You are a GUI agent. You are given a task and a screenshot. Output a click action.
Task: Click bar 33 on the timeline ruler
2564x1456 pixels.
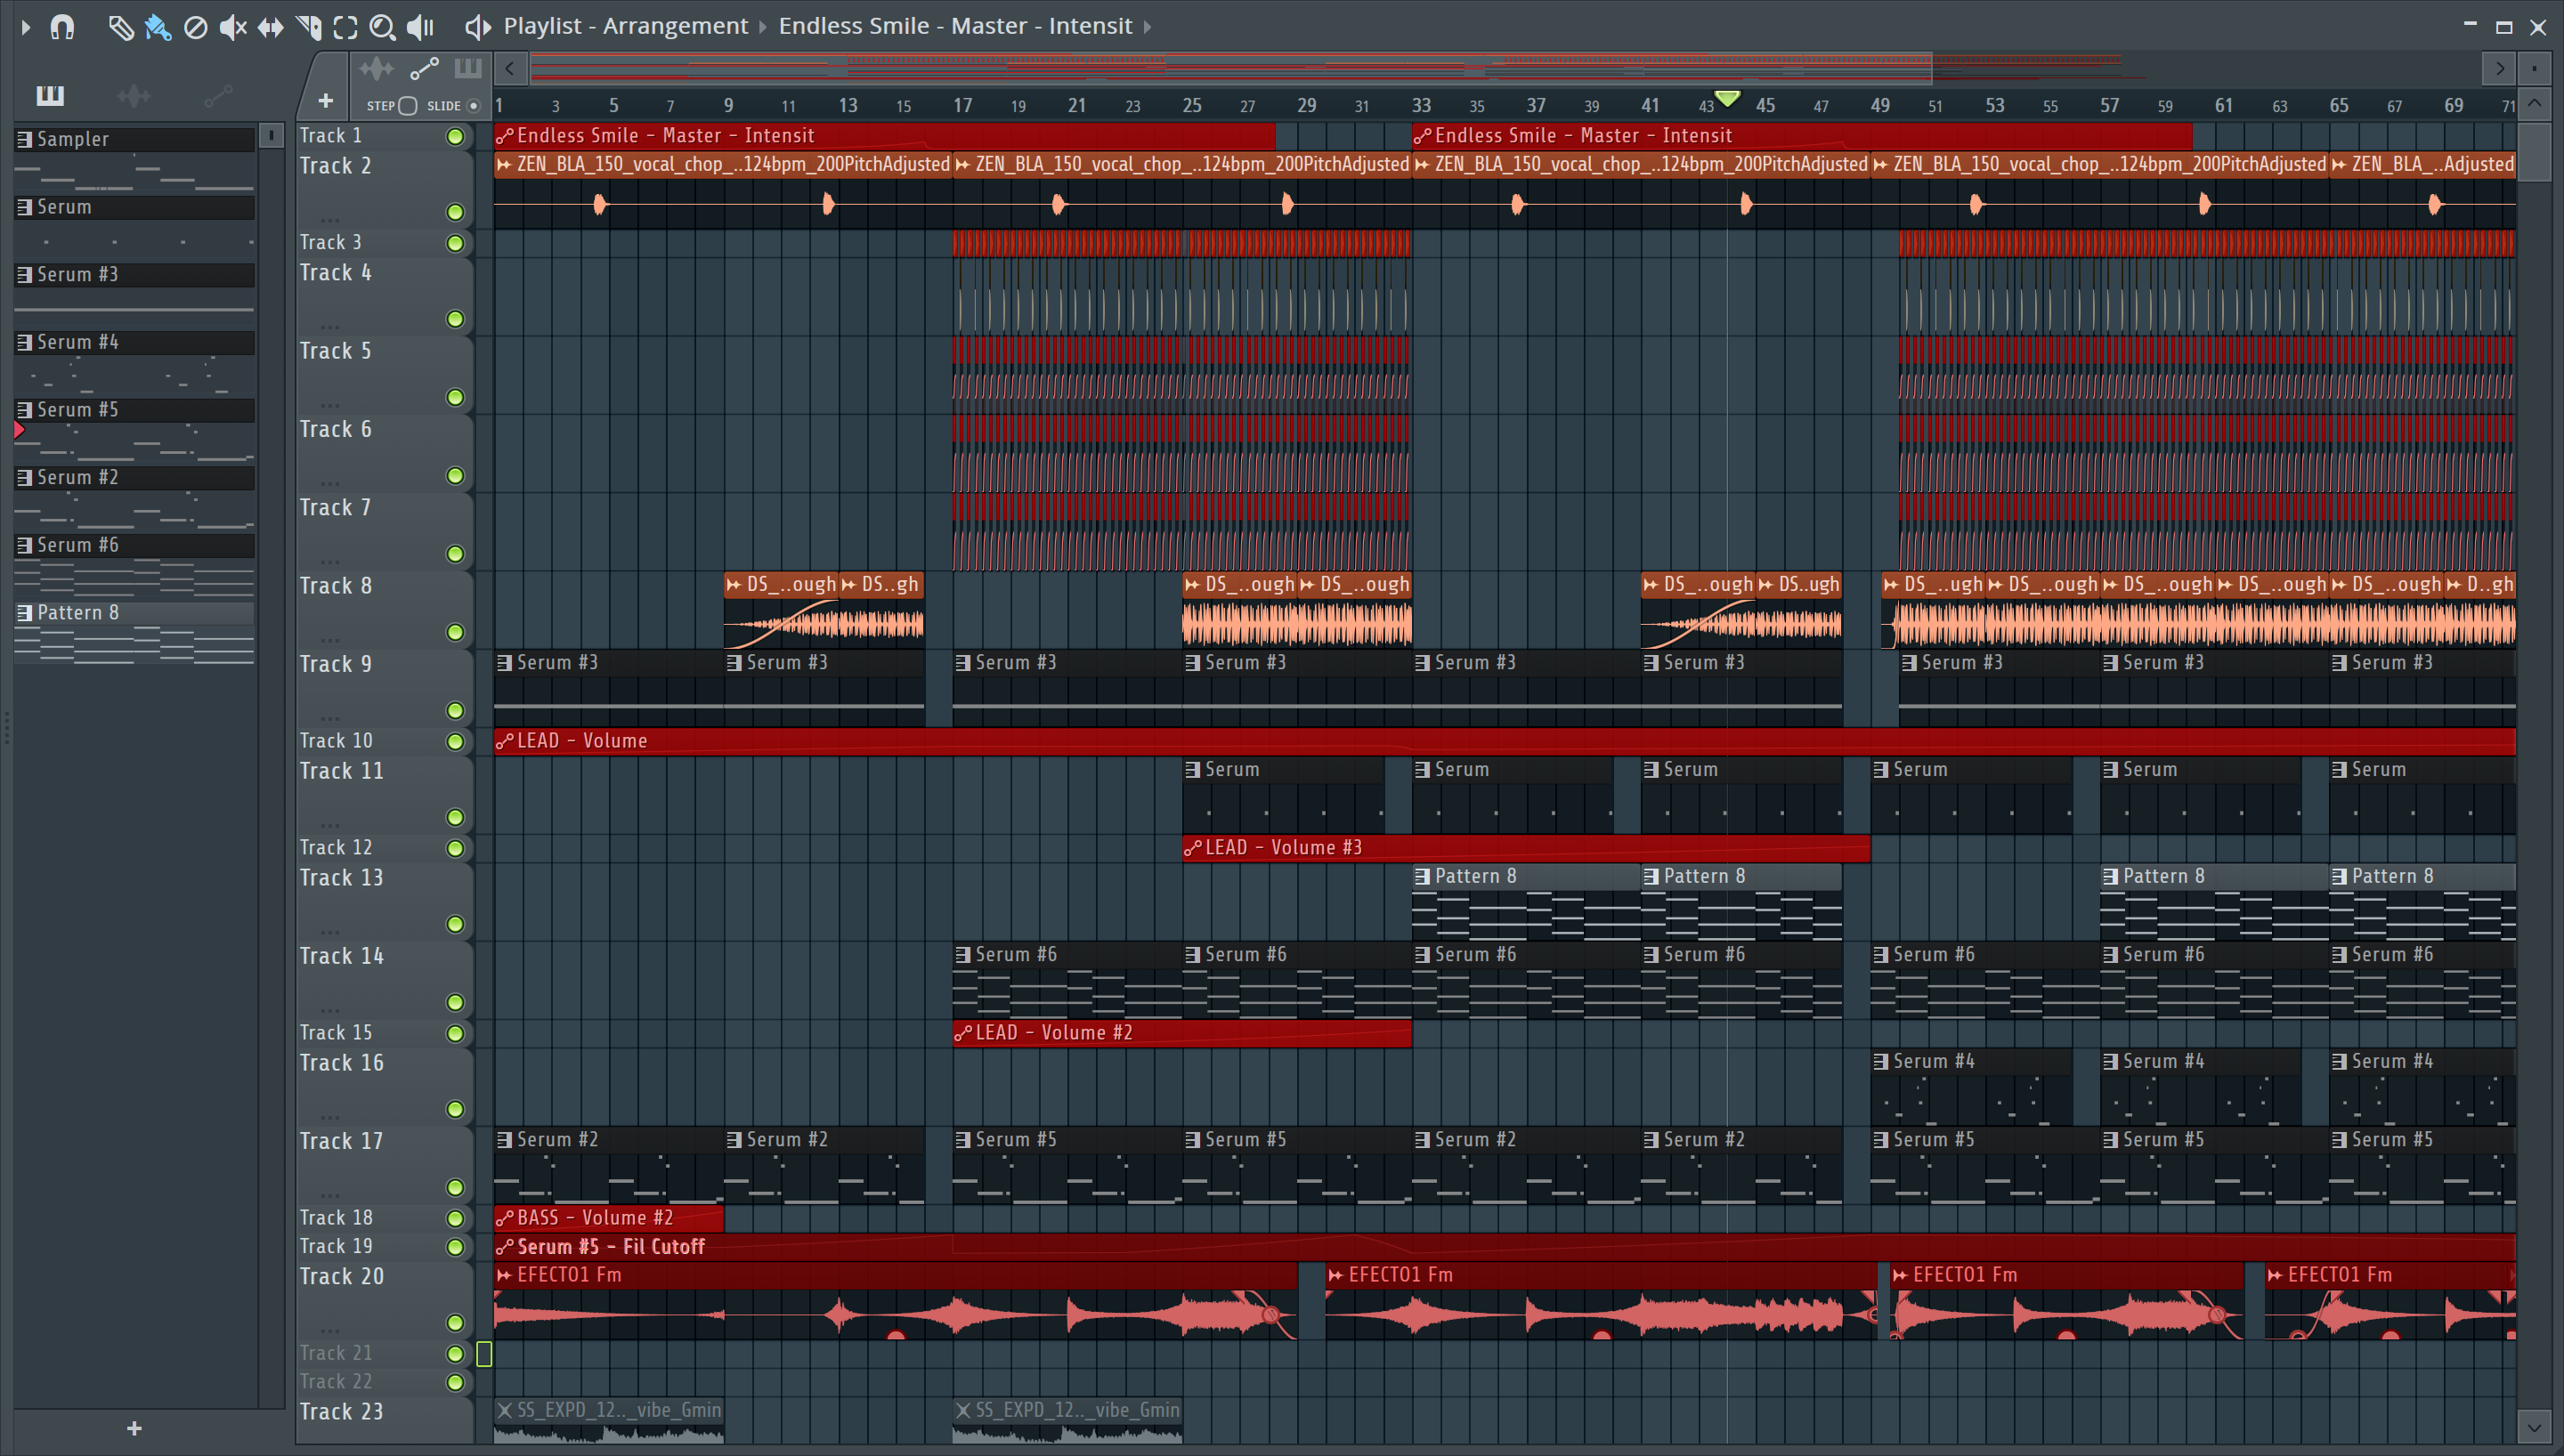[x=1421, y=105]
